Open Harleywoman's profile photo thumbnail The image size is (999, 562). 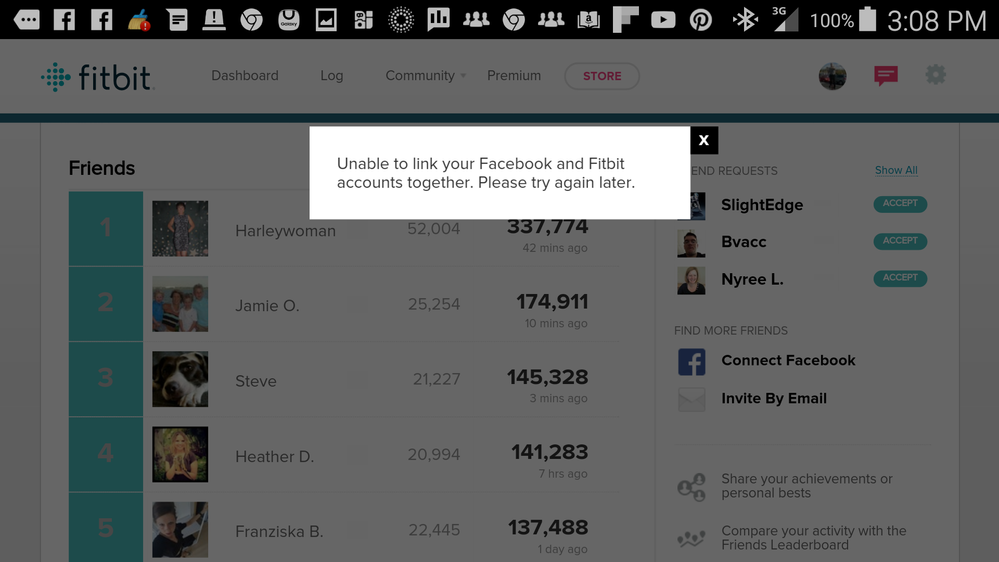[x=180, y=229]
